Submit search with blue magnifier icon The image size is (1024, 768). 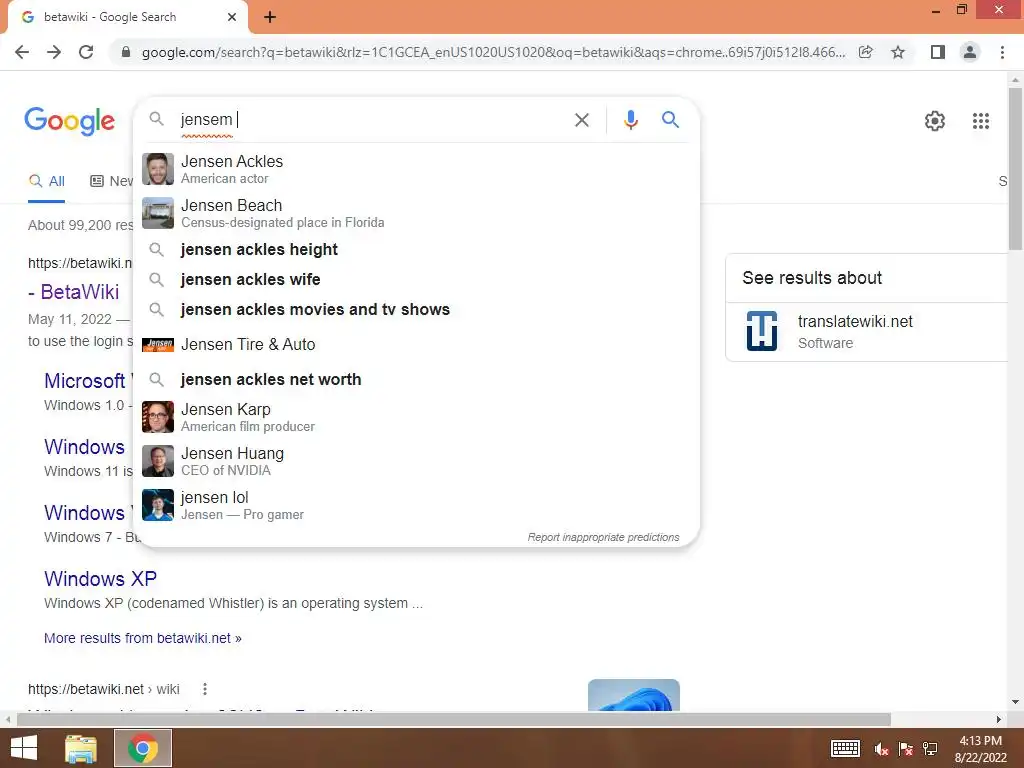pos(671,120)
